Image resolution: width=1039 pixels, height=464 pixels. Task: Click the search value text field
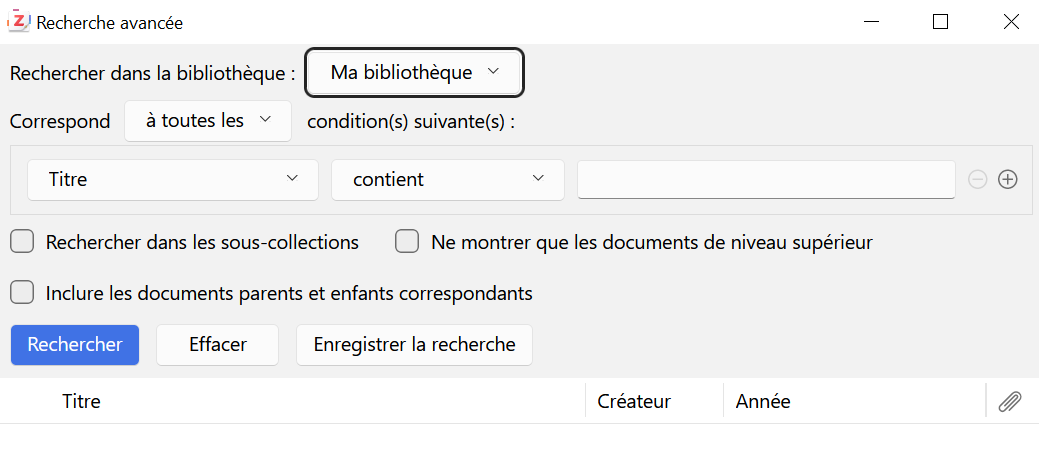click(x=766, y=180)
